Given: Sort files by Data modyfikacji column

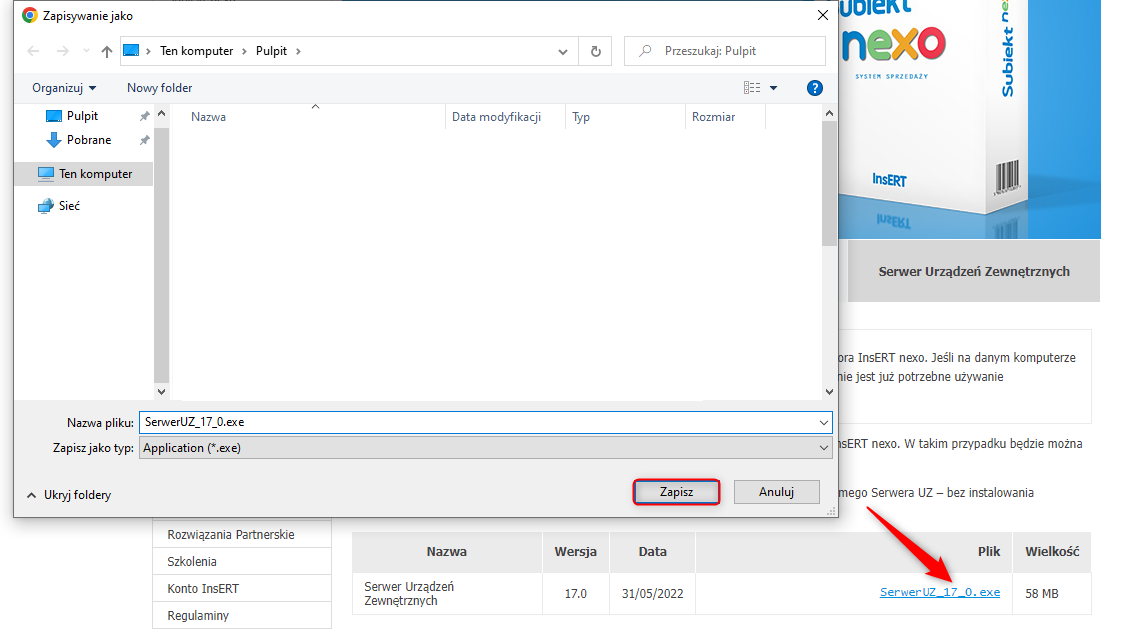Looking at the screenshot, I should coord(496,117).
